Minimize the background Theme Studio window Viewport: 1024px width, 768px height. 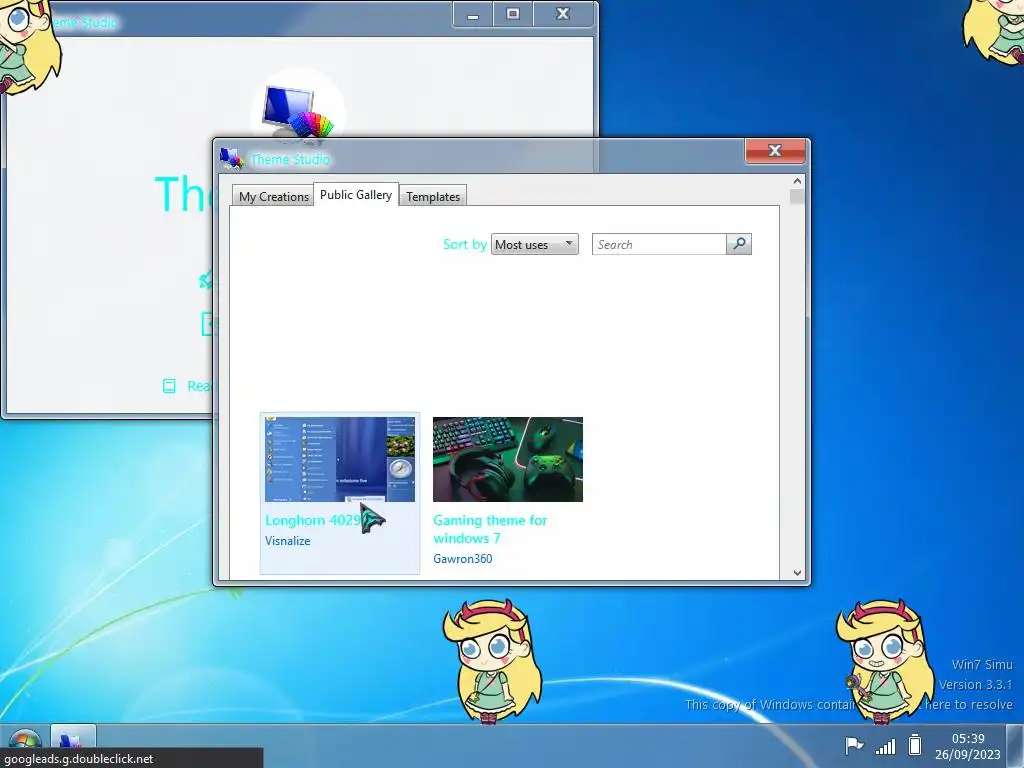coord(473,14)
